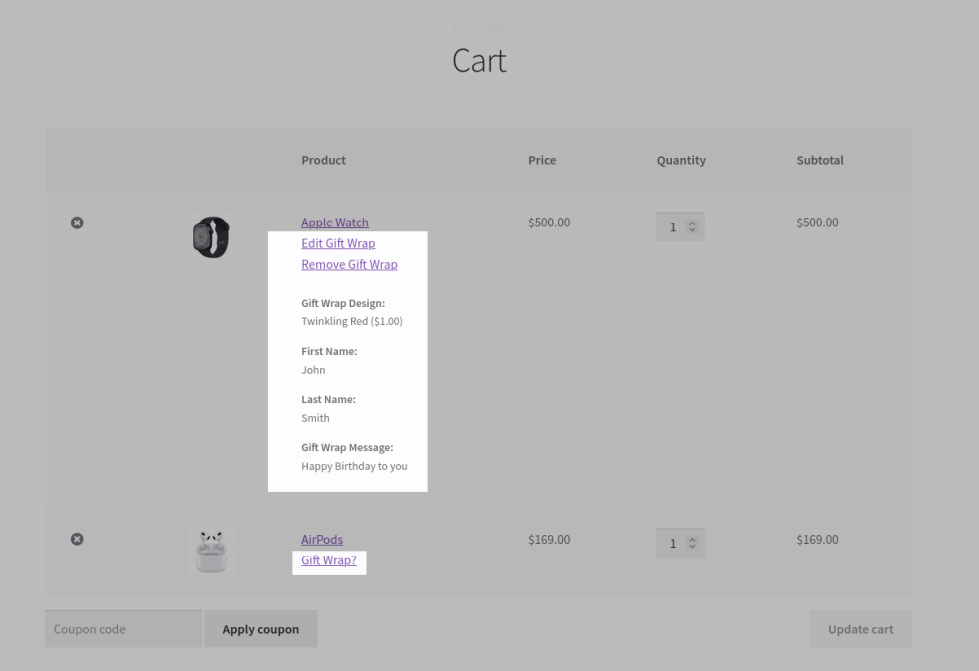
Task: Click the Product column header
Action: tap(323, 160)
